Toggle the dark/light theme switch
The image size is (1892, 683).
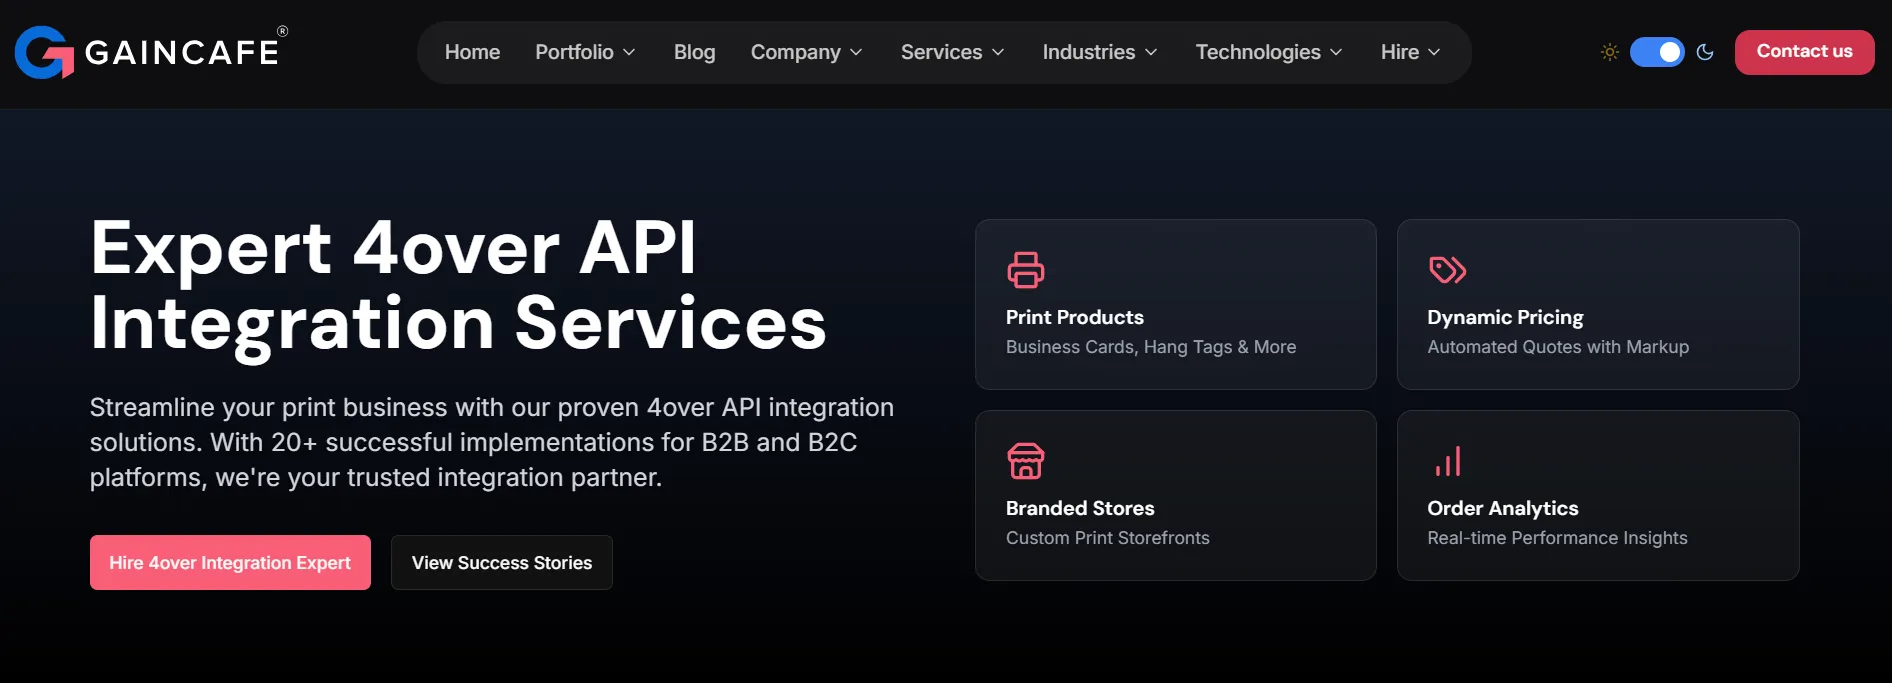(1657, 52)
